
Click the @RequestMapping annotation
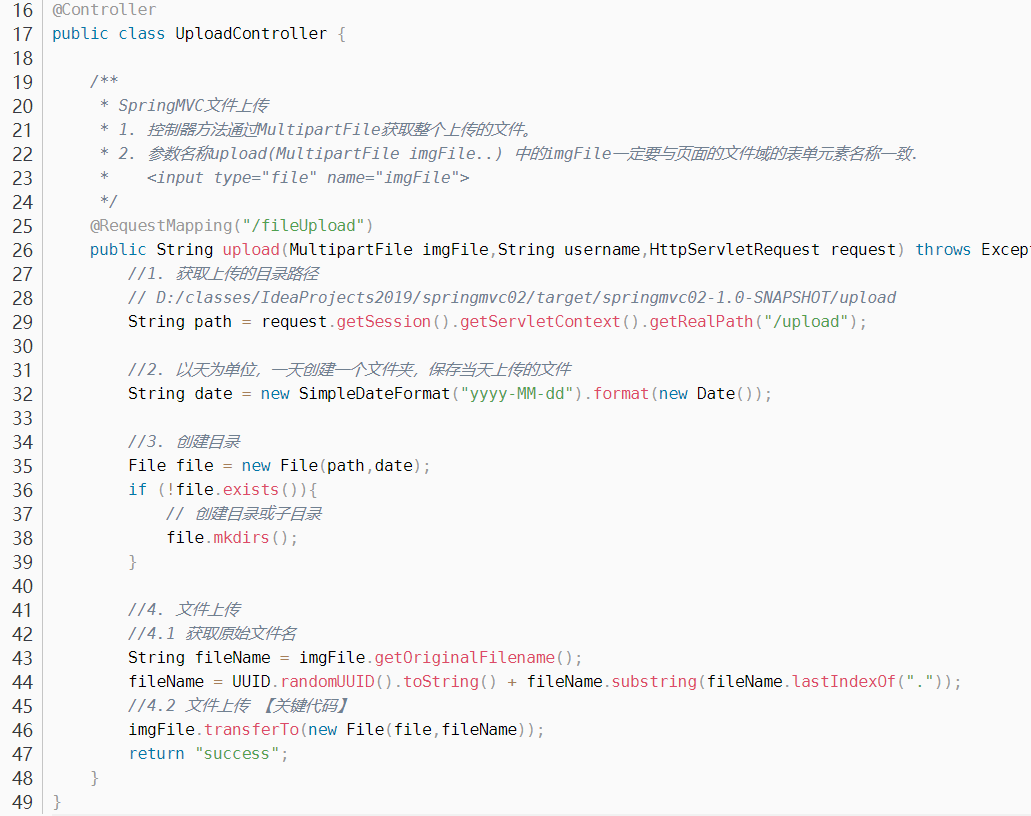[160, 226]
